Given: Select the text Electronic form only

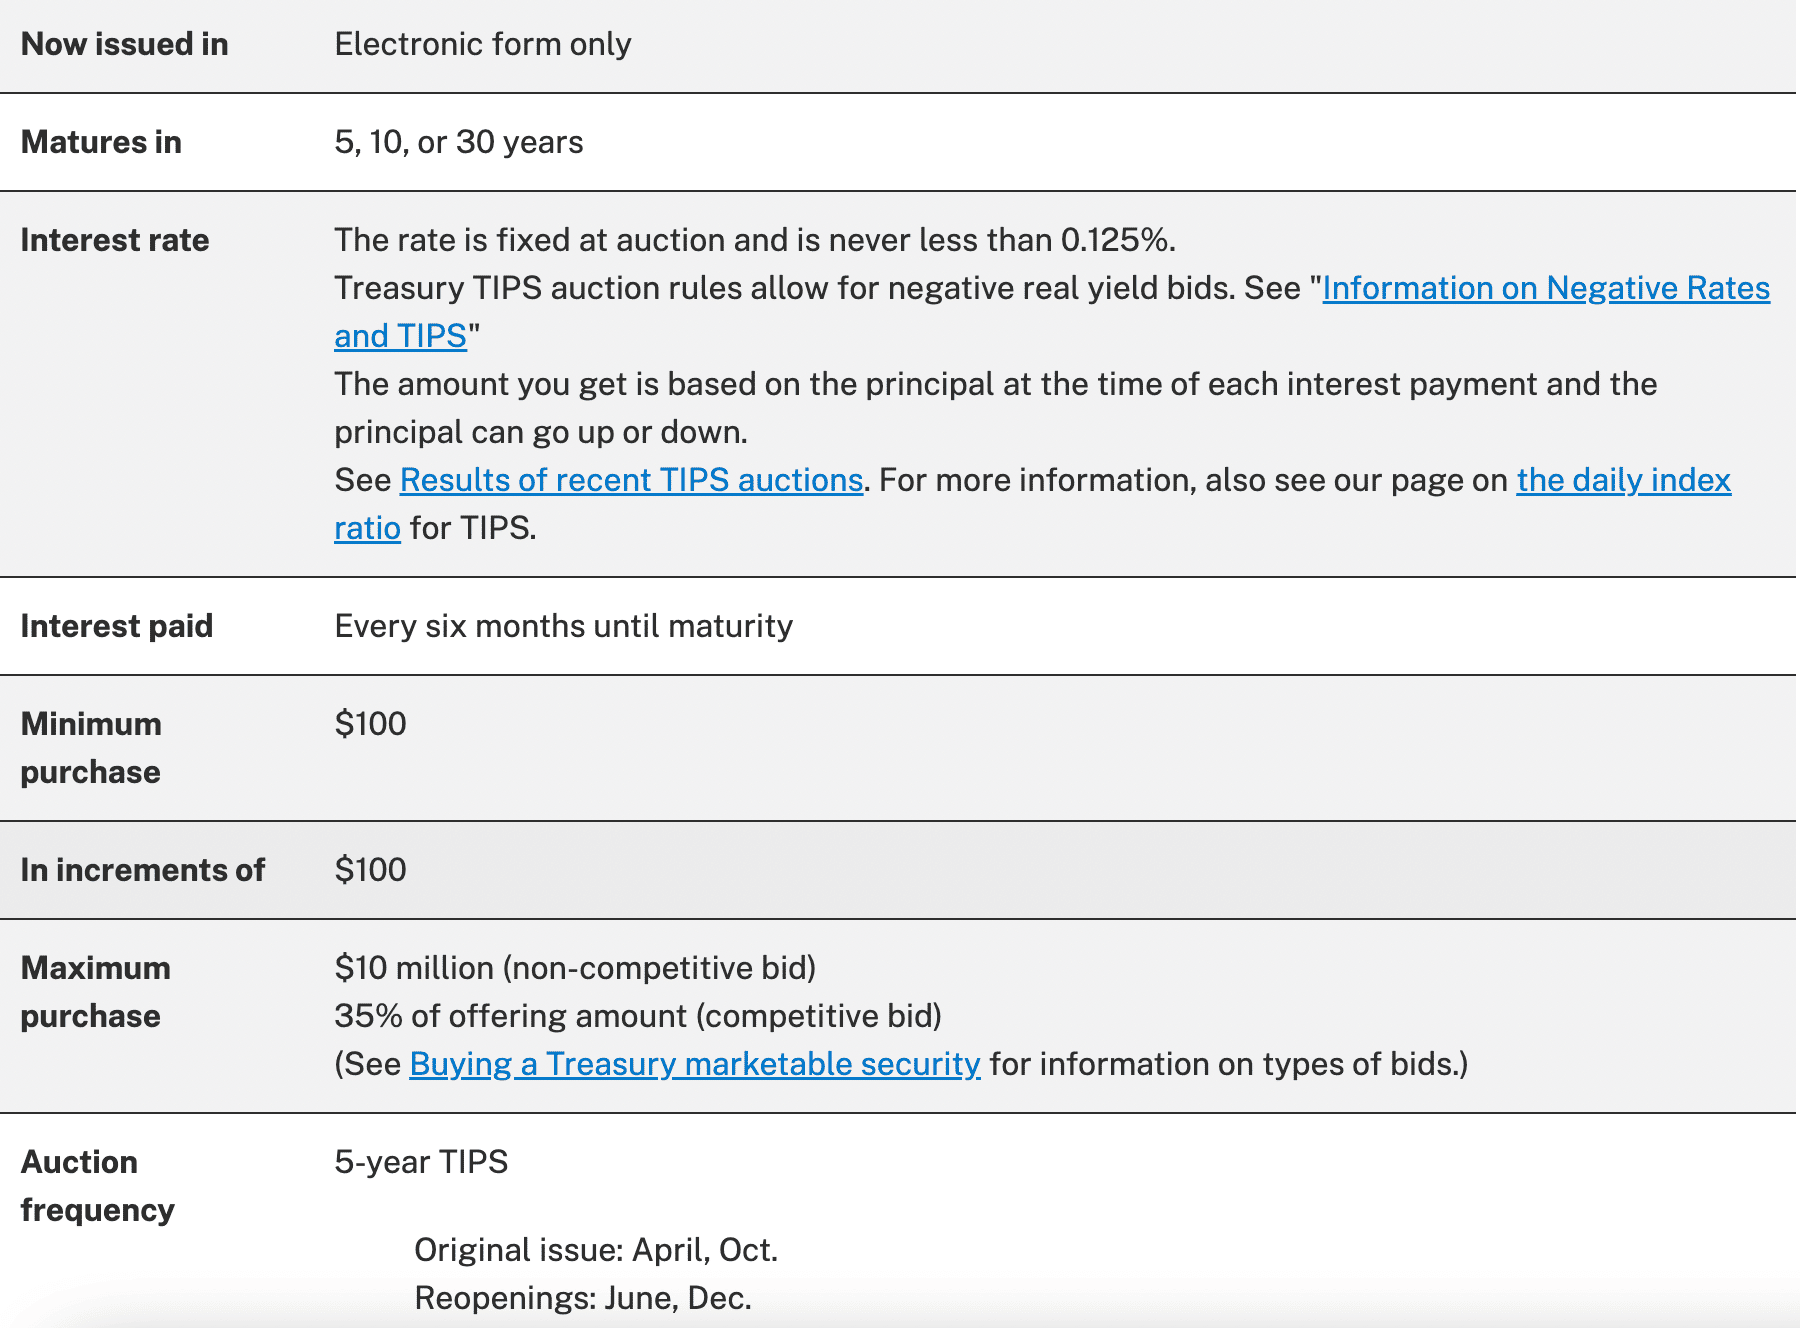Looking at the screenshot, I should pos(483,44).
